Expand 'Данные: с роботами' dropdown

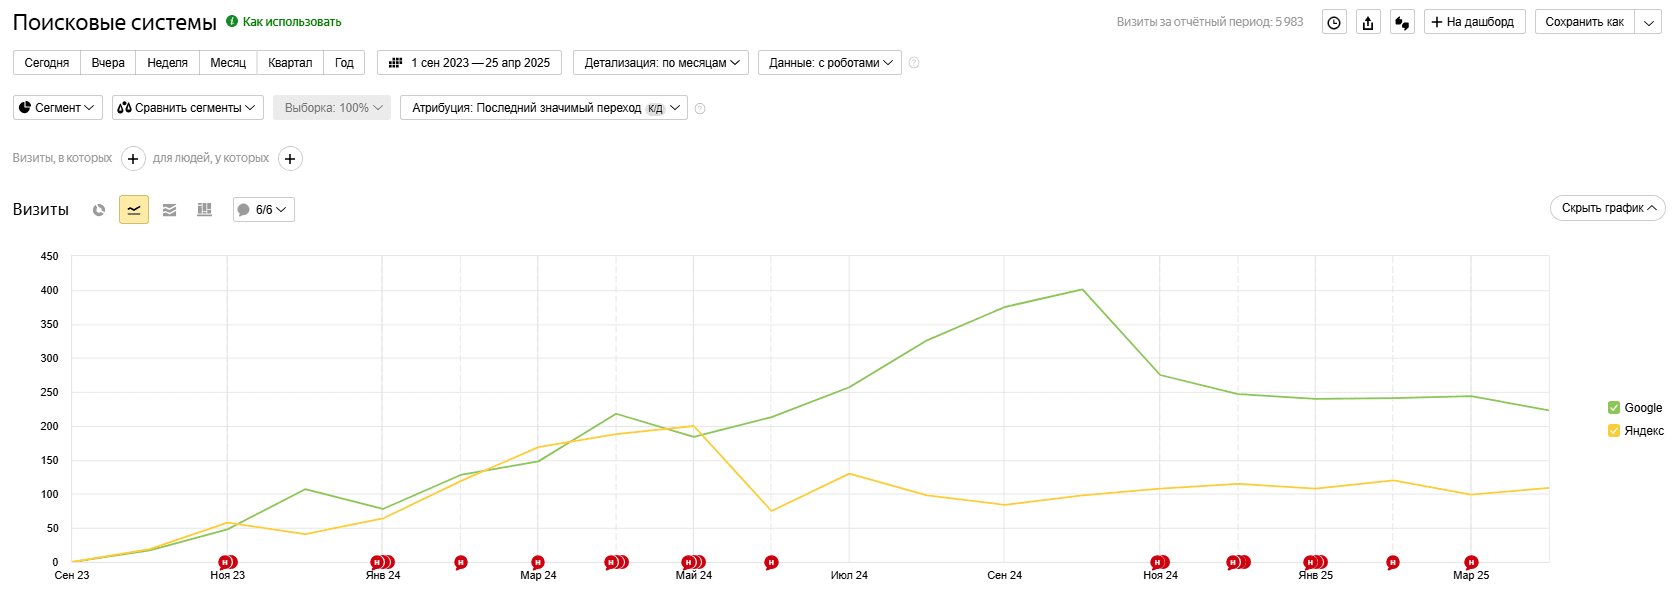coord(829,63)
